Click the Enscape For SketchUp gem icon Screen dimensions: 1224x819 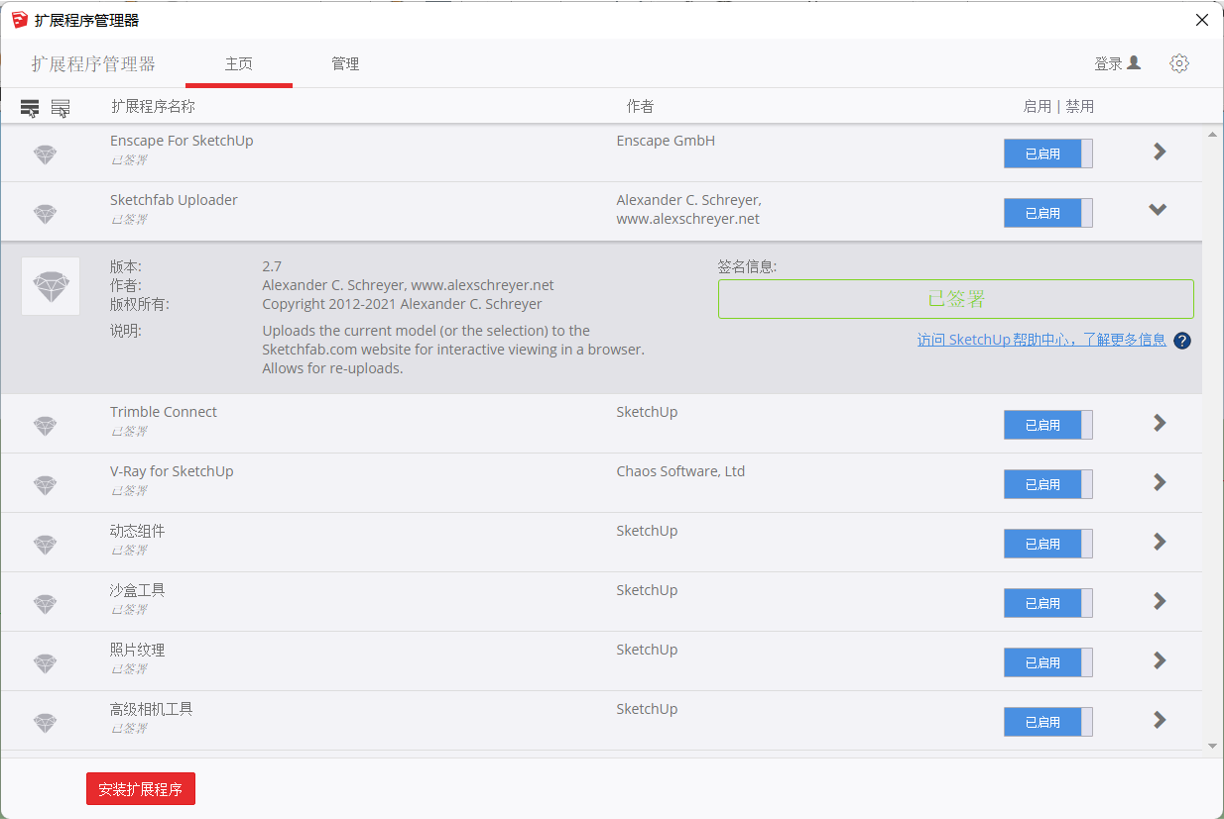pos(45,155)
